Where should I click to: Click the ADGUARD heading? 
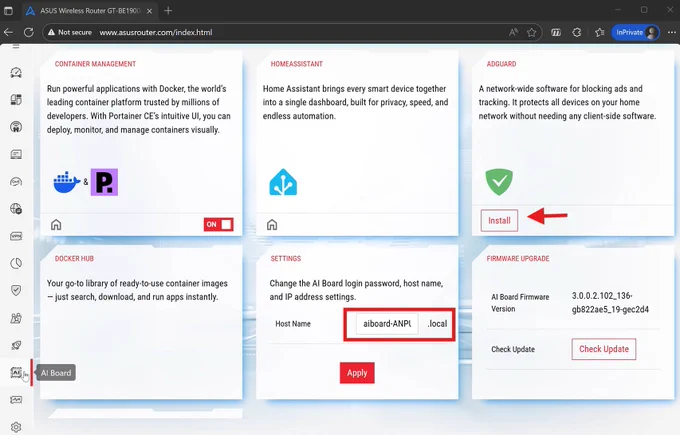pos(501,64)
